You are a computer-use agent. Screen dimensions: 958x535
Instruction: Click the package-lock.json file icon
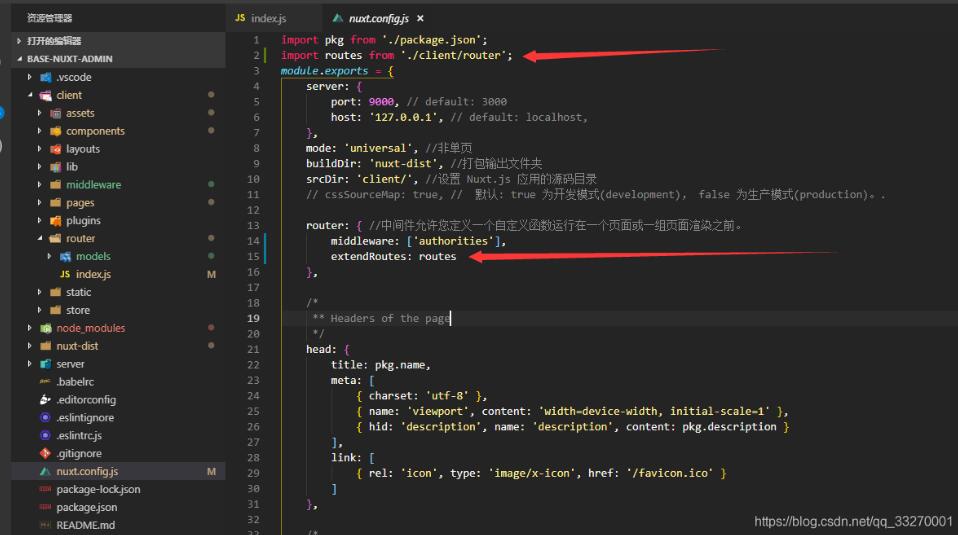coord(45,489)
